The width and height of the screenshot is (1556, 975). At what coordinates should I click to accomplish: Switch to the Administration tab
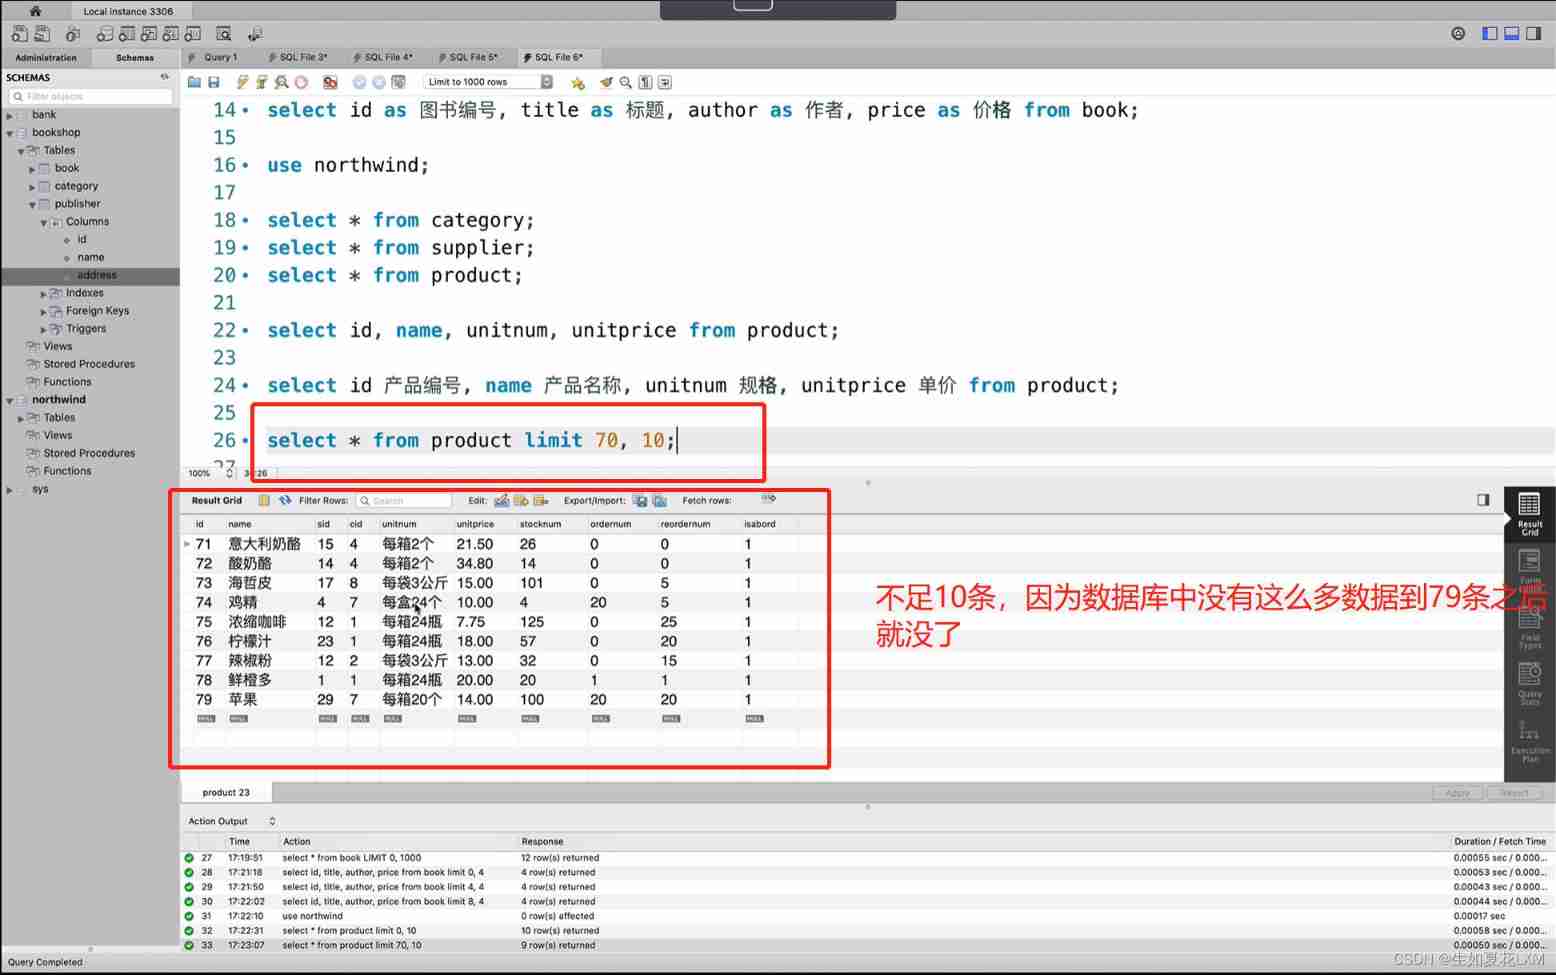[46, 58]
